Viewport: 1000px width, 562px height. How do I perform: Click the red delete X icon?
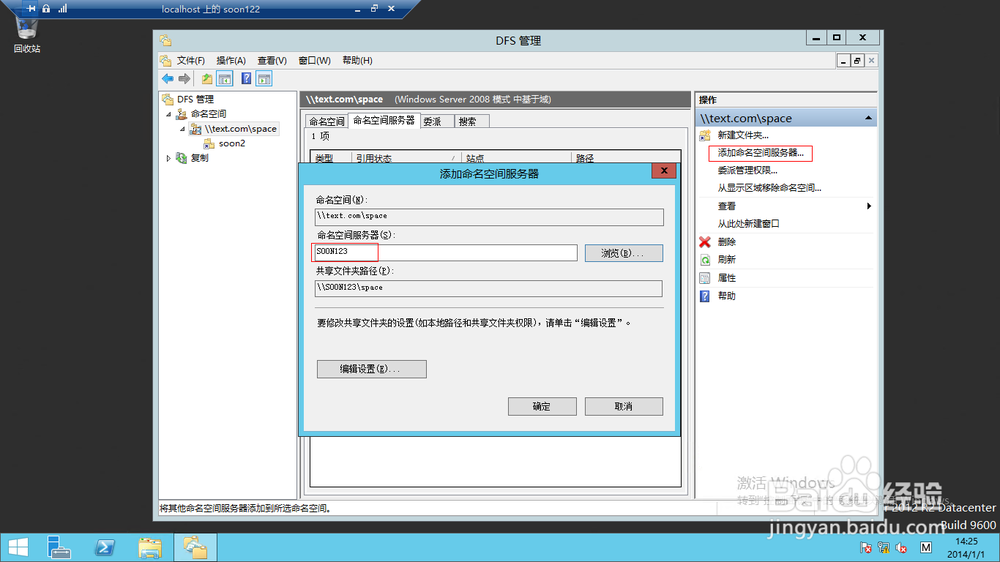click(705, 242)
